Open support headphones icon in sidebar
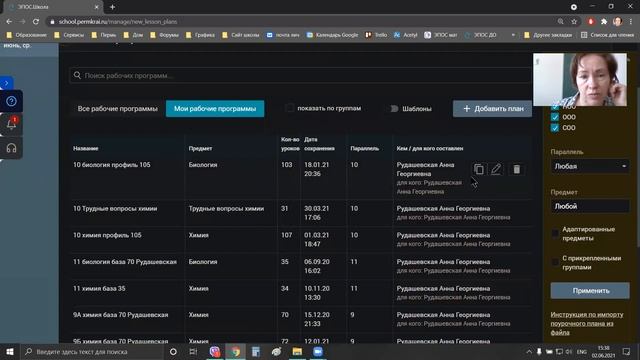Viewport: 640px width, 360px height. [11, 148]
